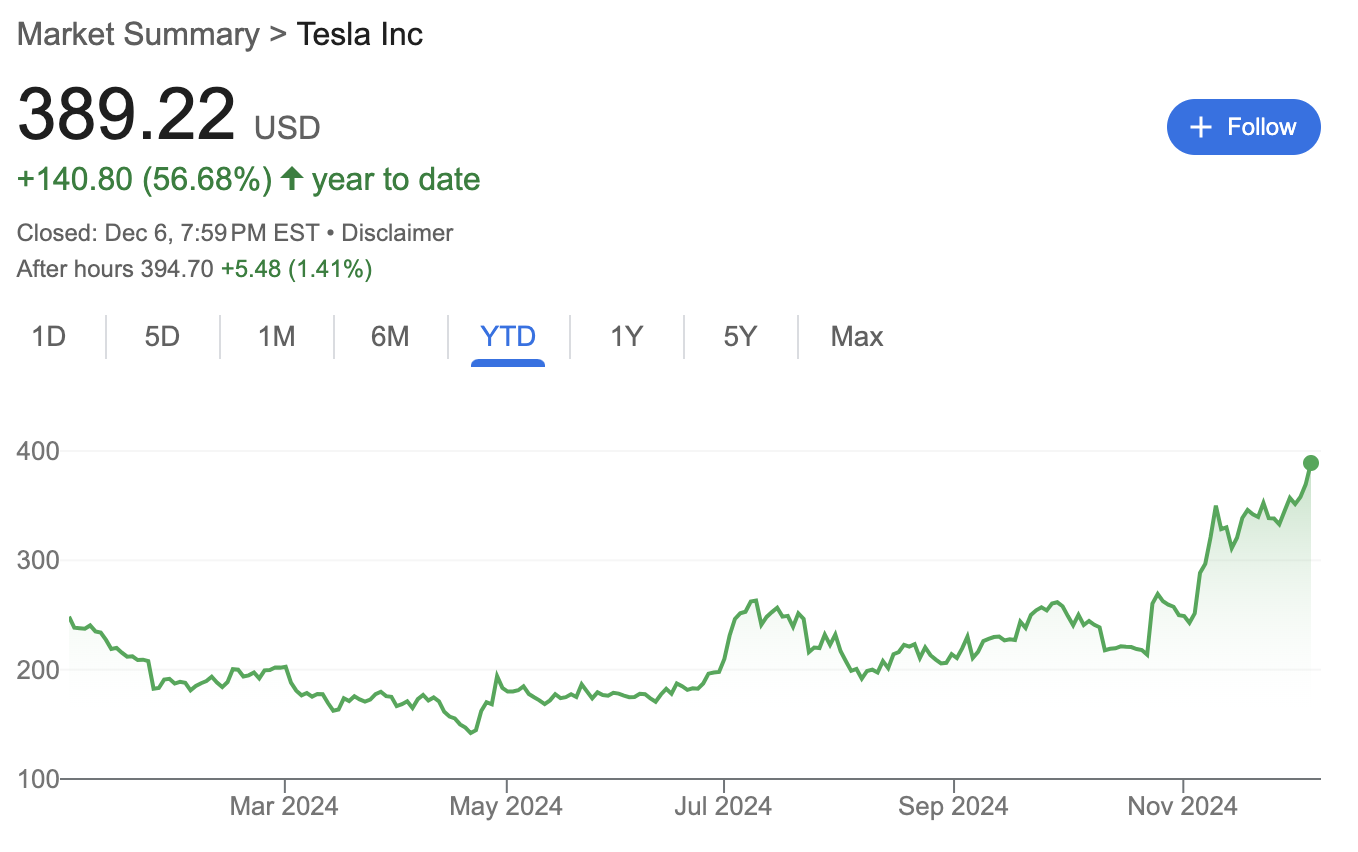
Task: Click the green up arrow icon
Action: pyautogui.click(x=291, y=179)
